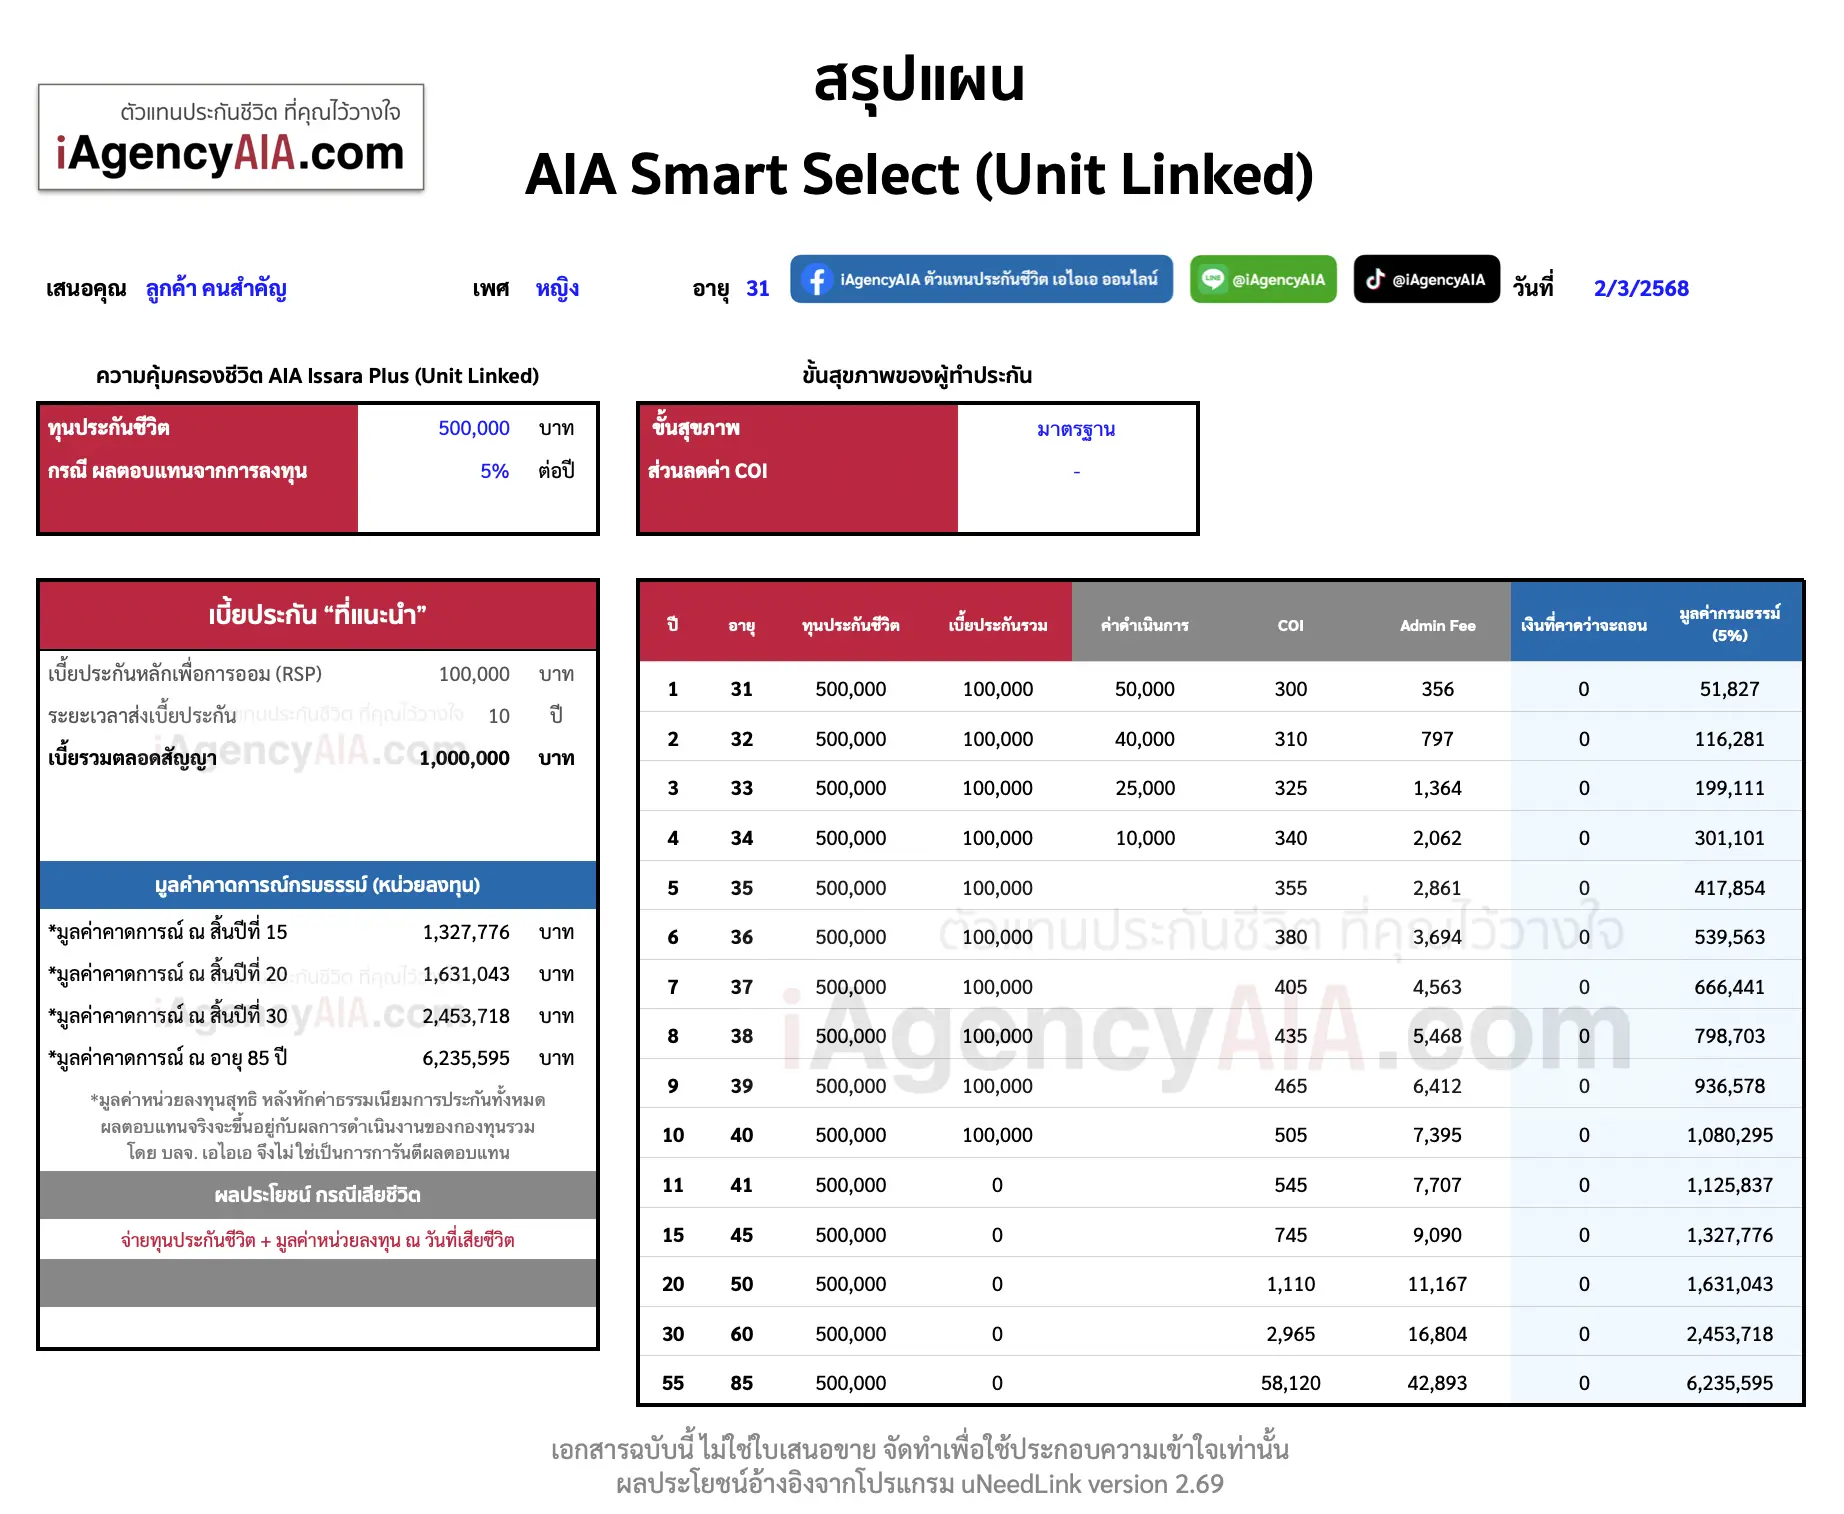
Task: Click the iAgencyAIA.com logo
Action: pos(231,138)
